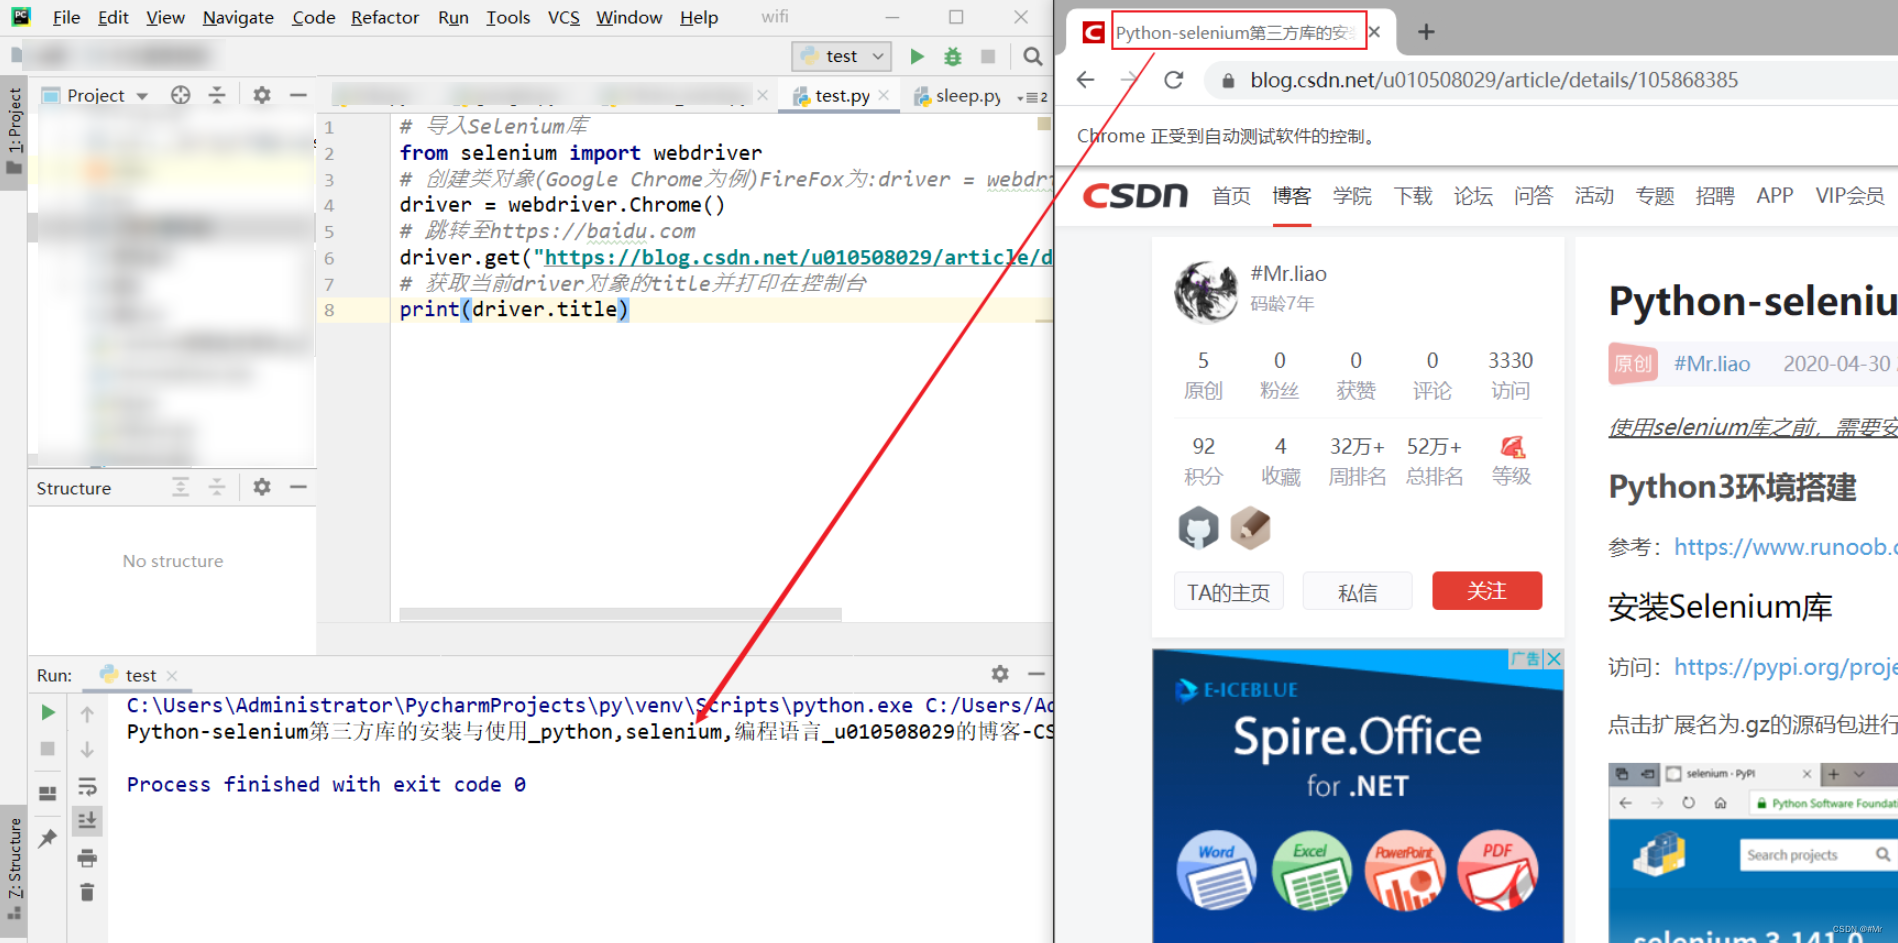Close the Python-selenium Chrome tab
The height and width of the screenshot is (943, 1898).
click(1375, 32)
